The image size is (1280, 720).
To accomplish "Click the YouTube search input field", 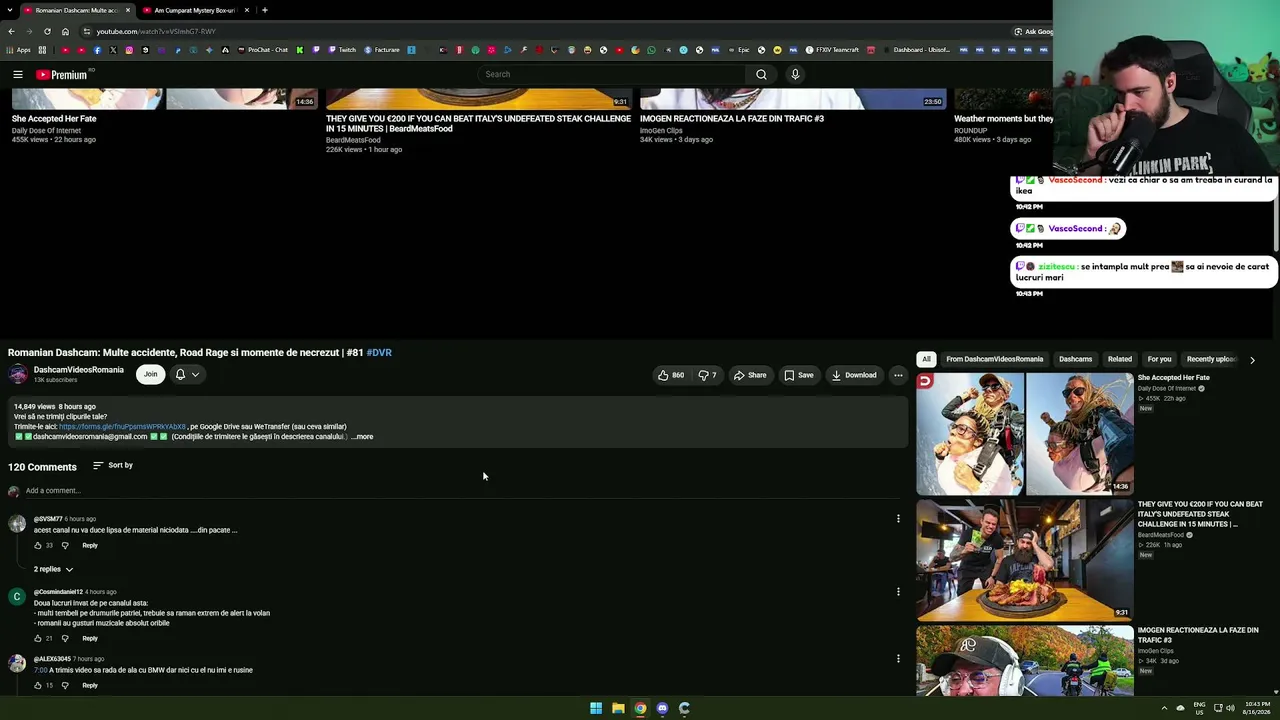I will [x=610, y=74].
